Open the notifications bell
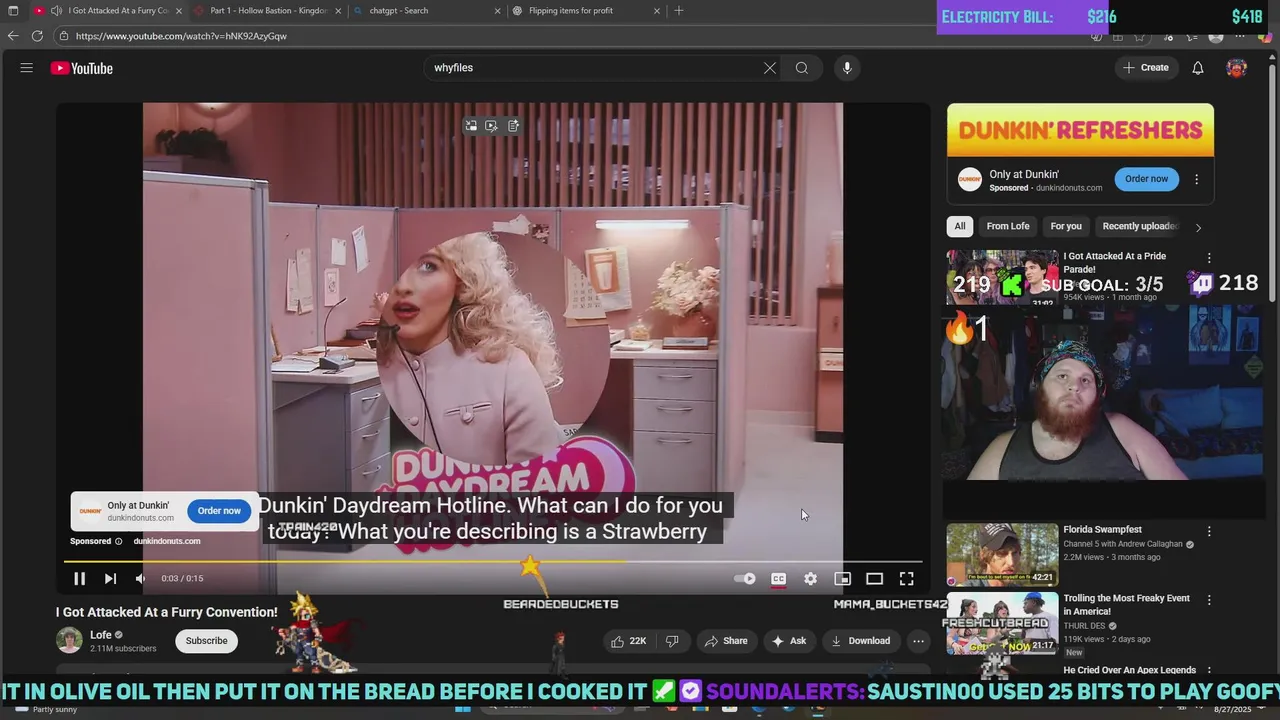The image size is (1280, 720). coord(1198,68)
